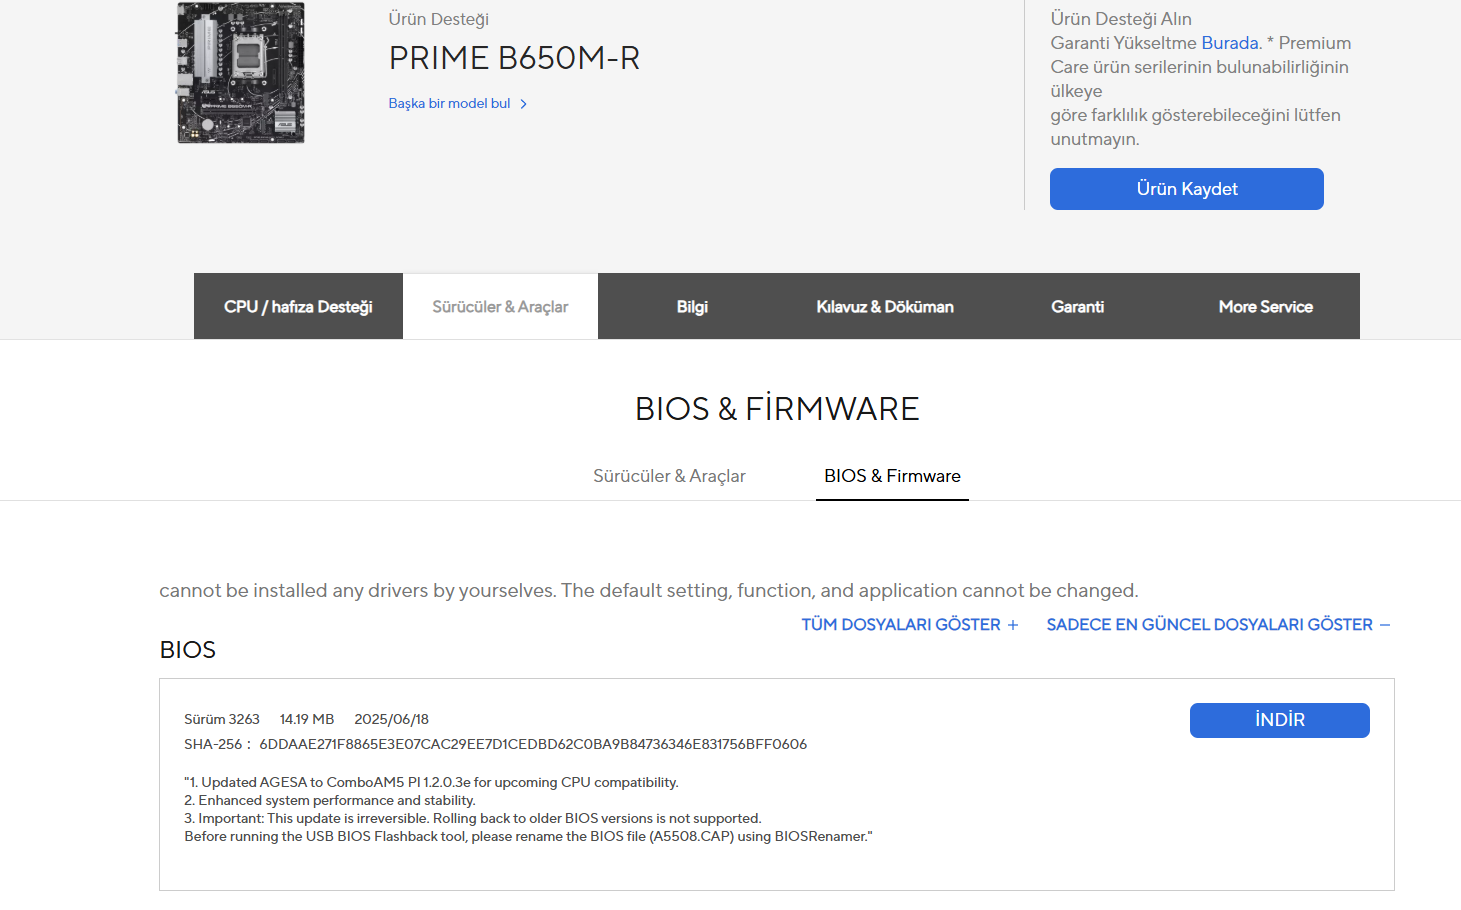Screen dimensions: 1461x910
Task: Follow the 'Burada' warranty upgrade link
Action: coord(1229,43)
